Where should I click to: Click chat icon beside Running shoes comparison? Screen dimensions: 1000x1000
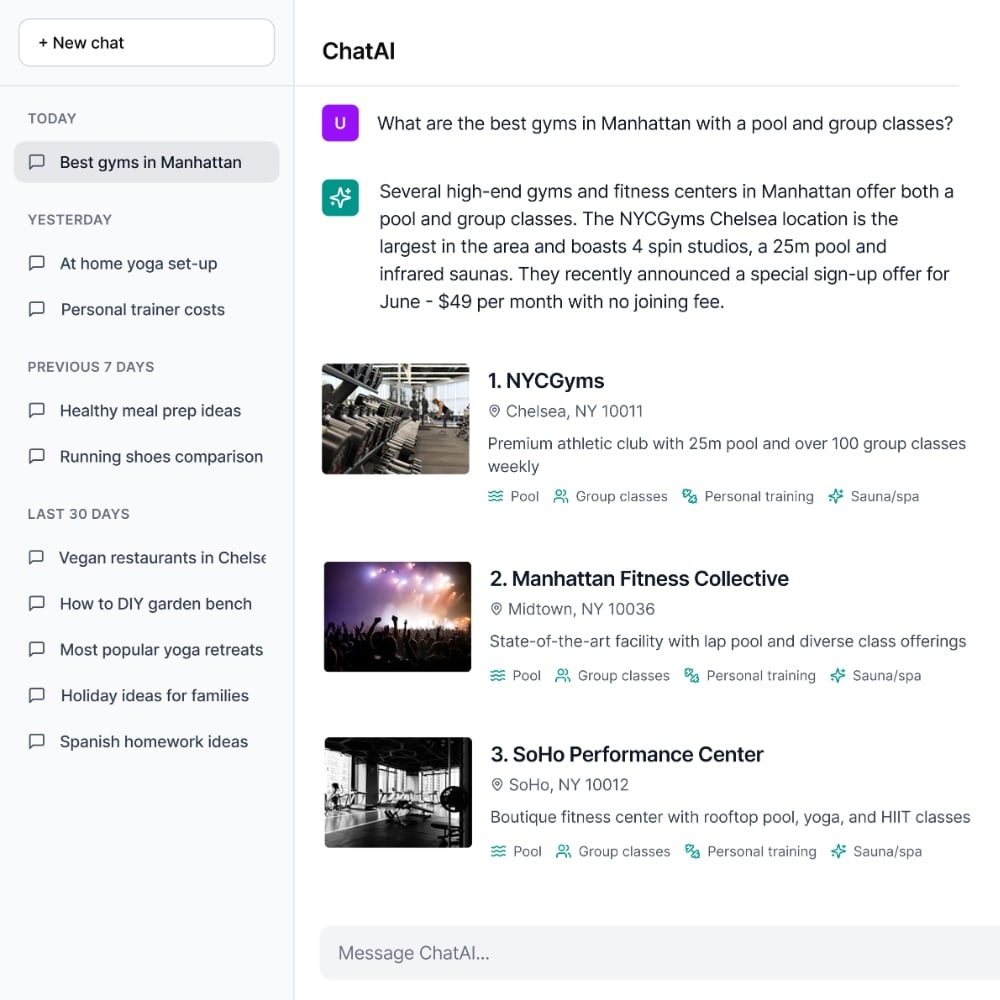point(37,456)
